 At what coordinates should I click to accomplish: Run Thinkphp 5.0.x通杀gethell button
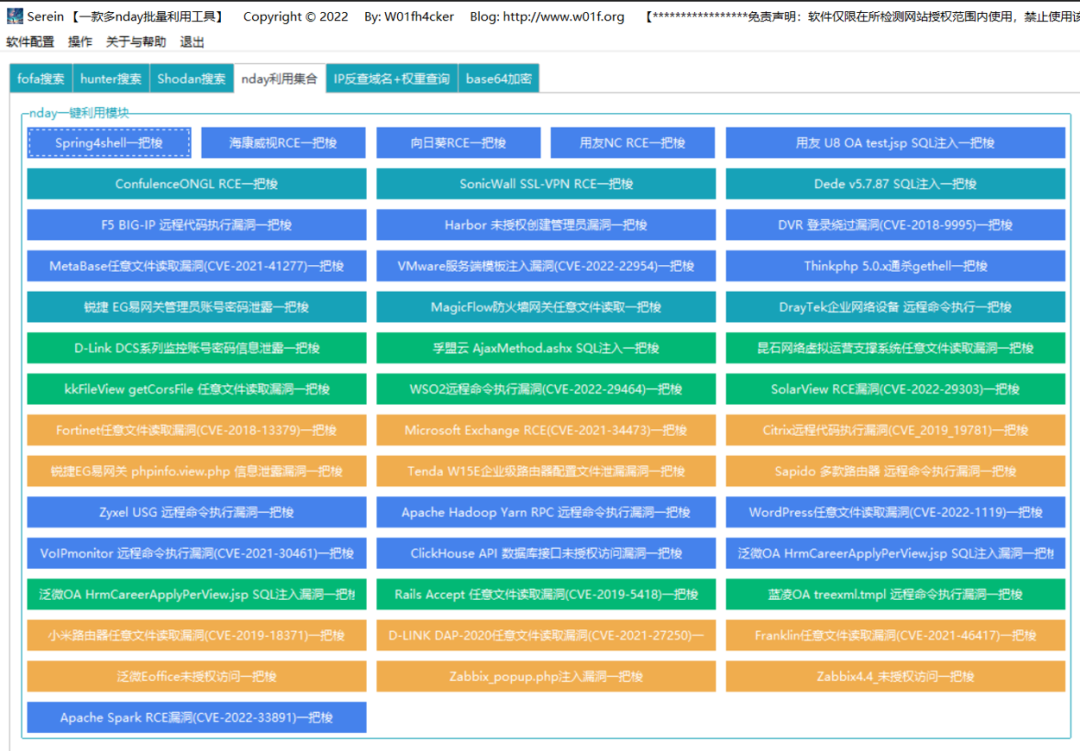895,266
